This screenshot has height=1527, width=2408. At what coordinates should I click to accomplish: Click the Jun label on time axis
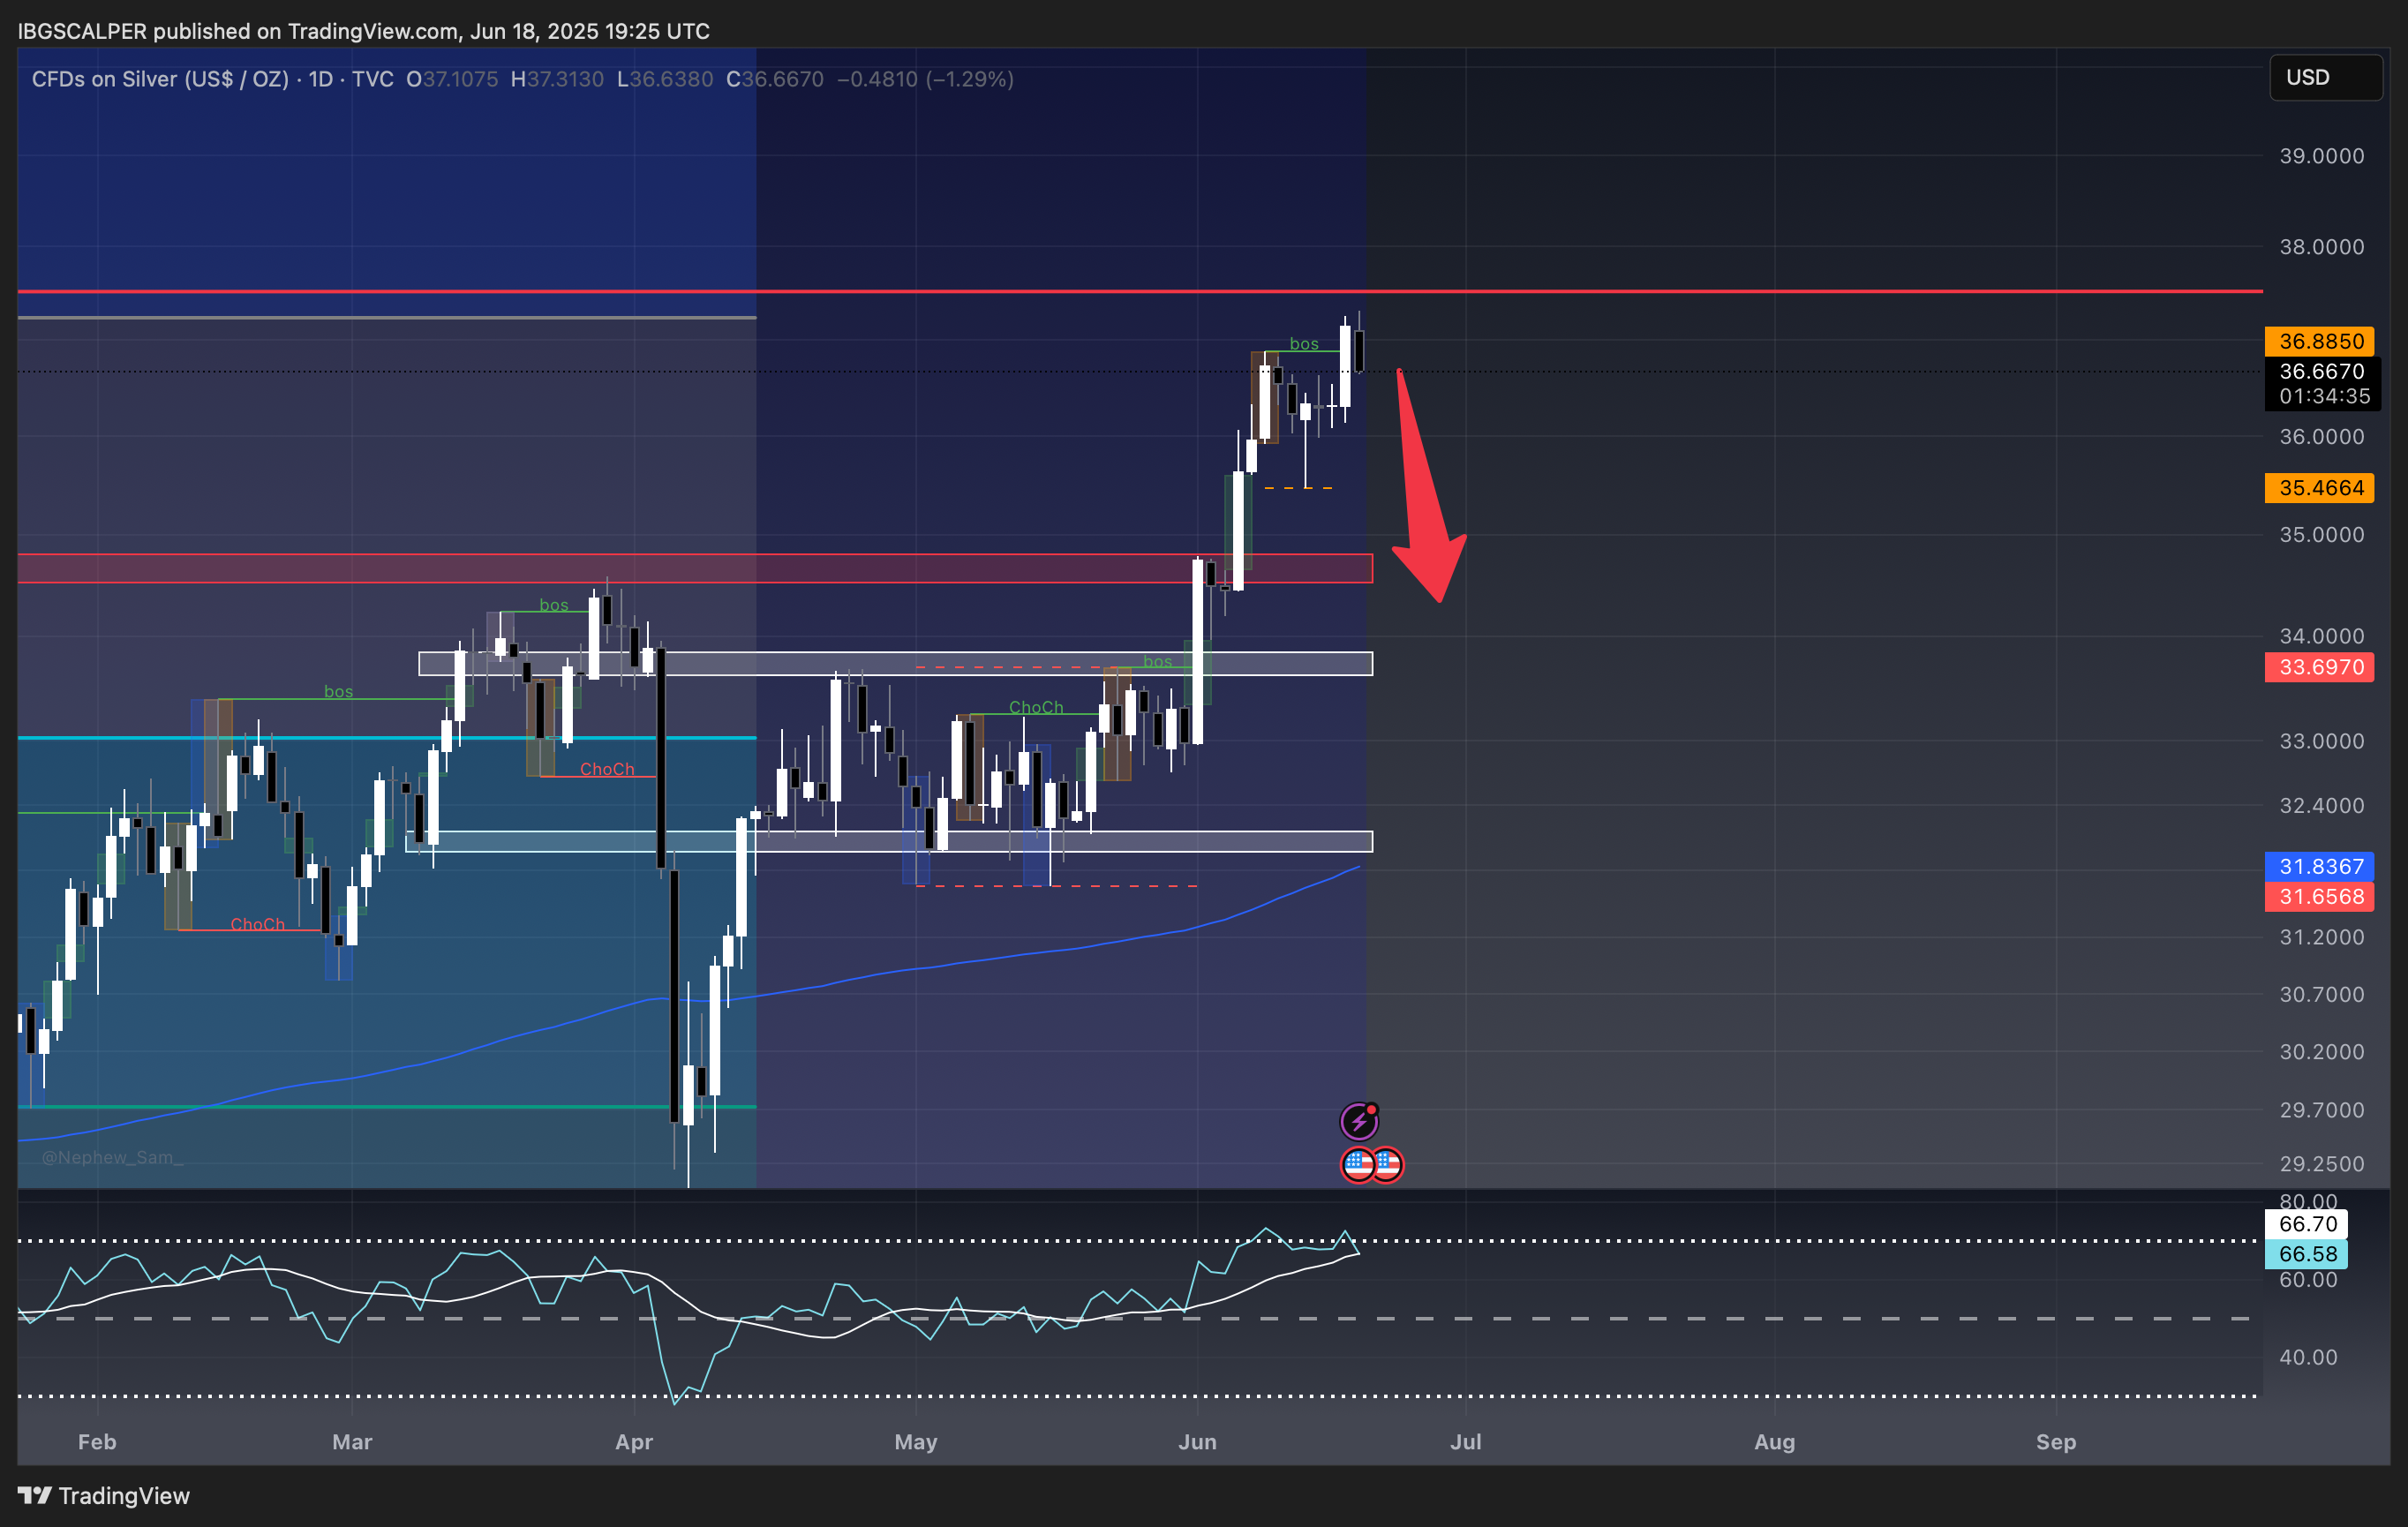1197,1442
